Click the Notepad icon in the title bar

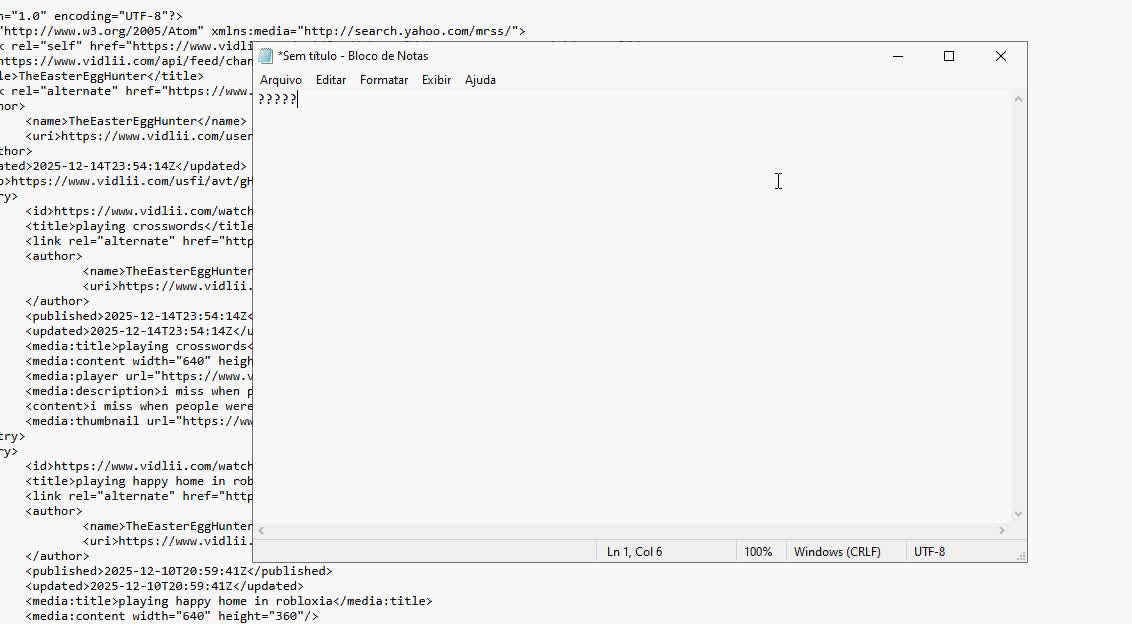click(x=266, y=56)
